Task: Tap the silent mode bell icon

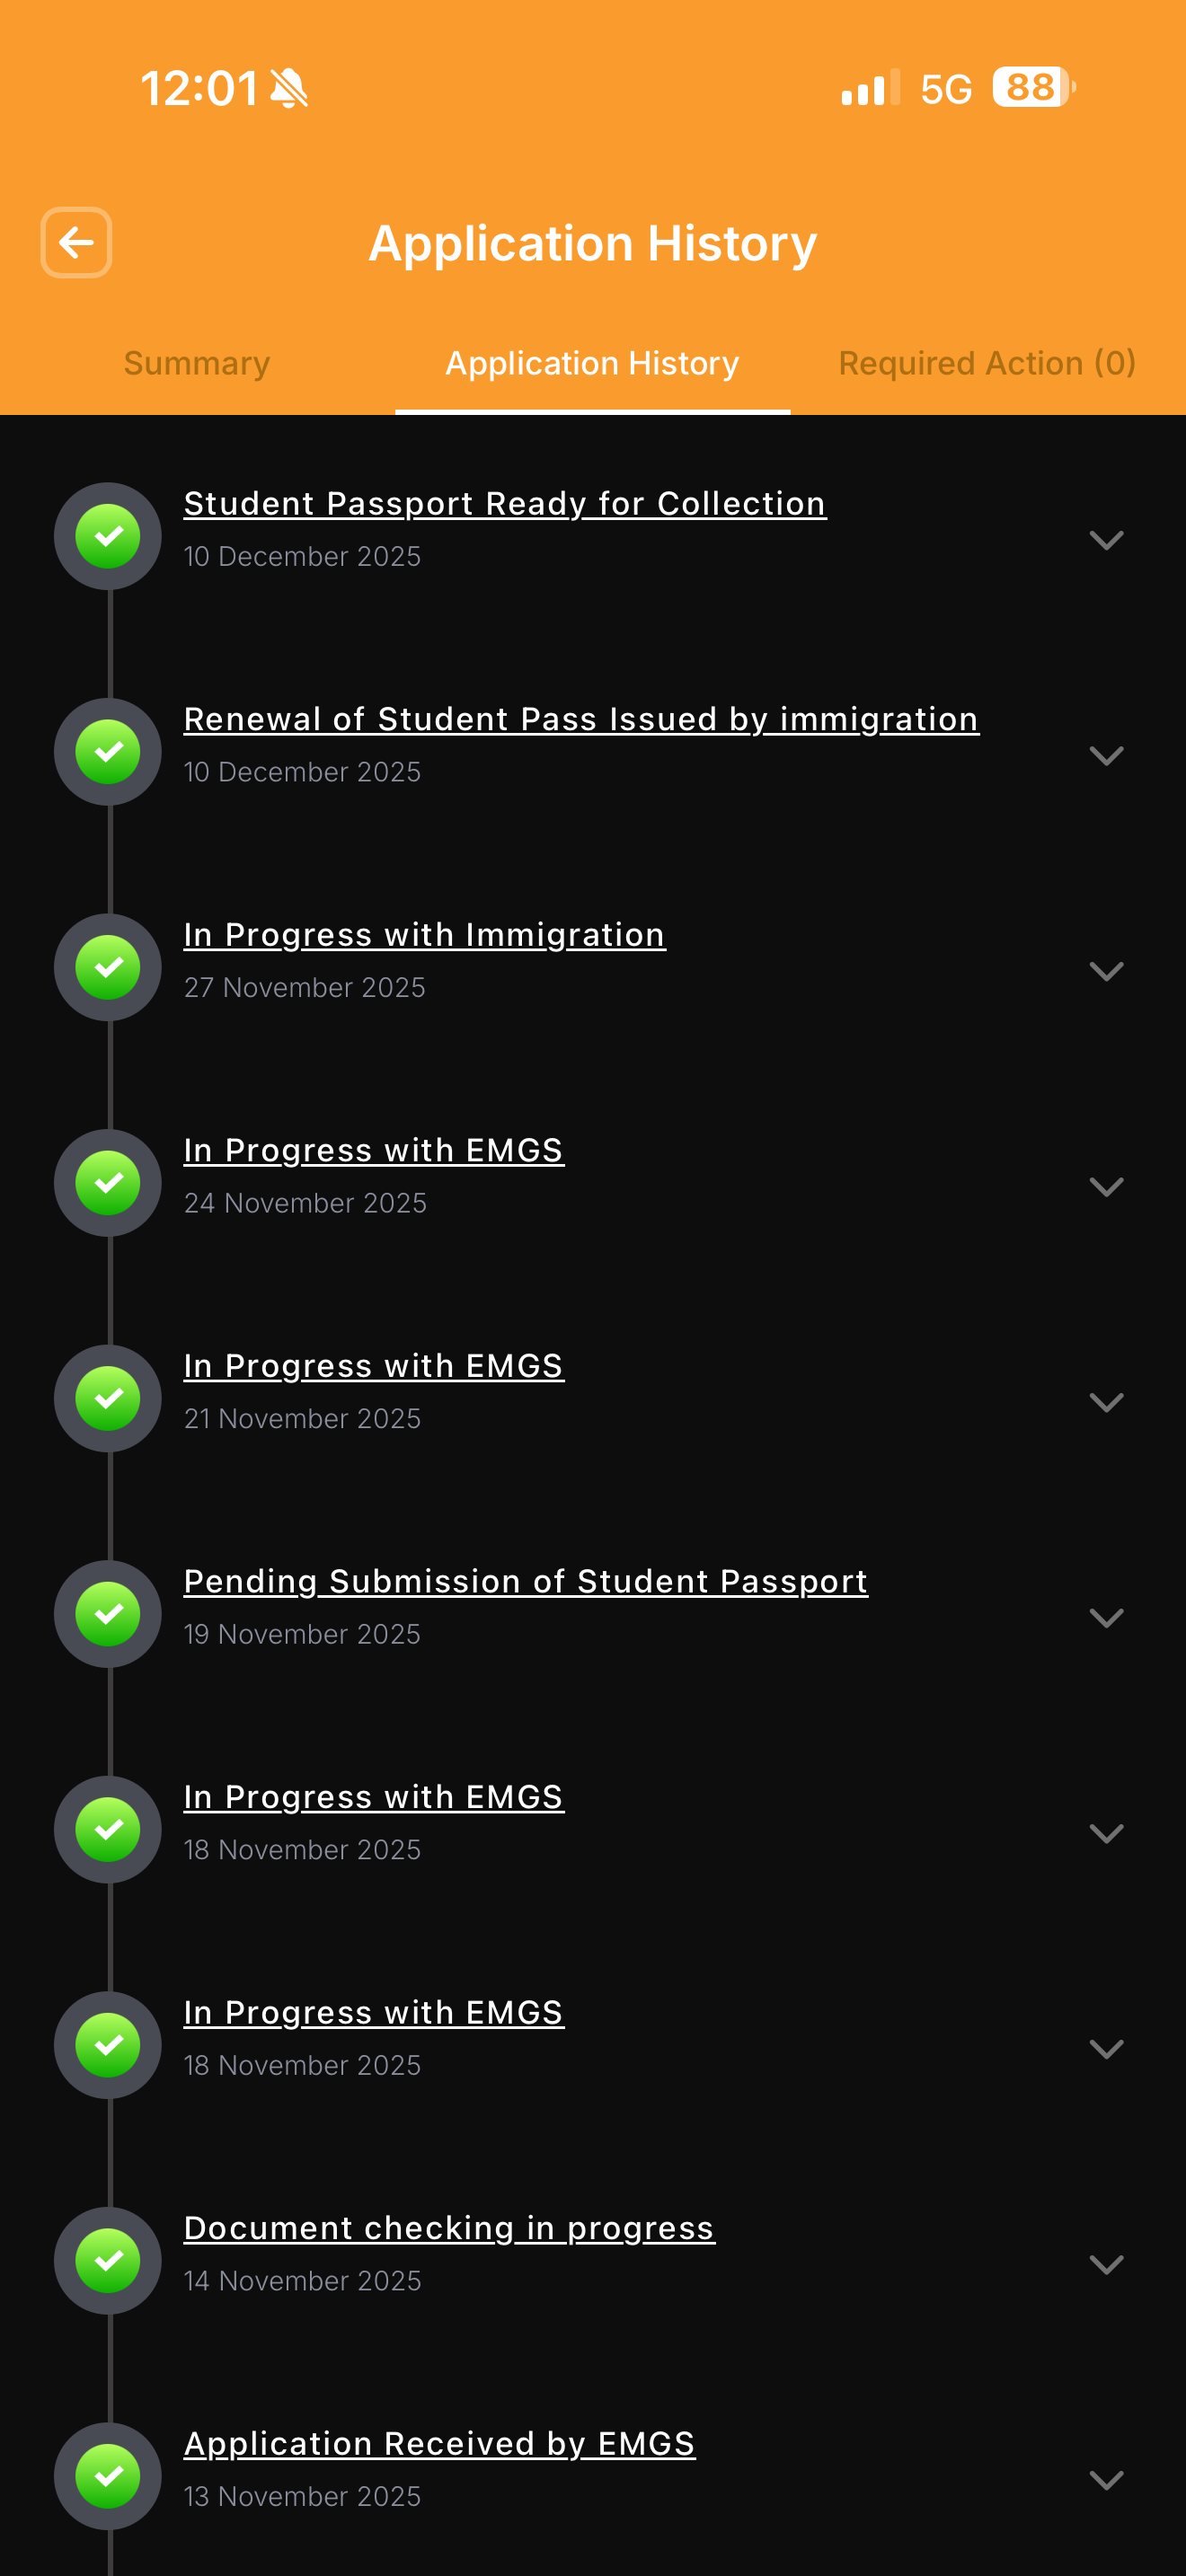Action: [x=289, y=88]
